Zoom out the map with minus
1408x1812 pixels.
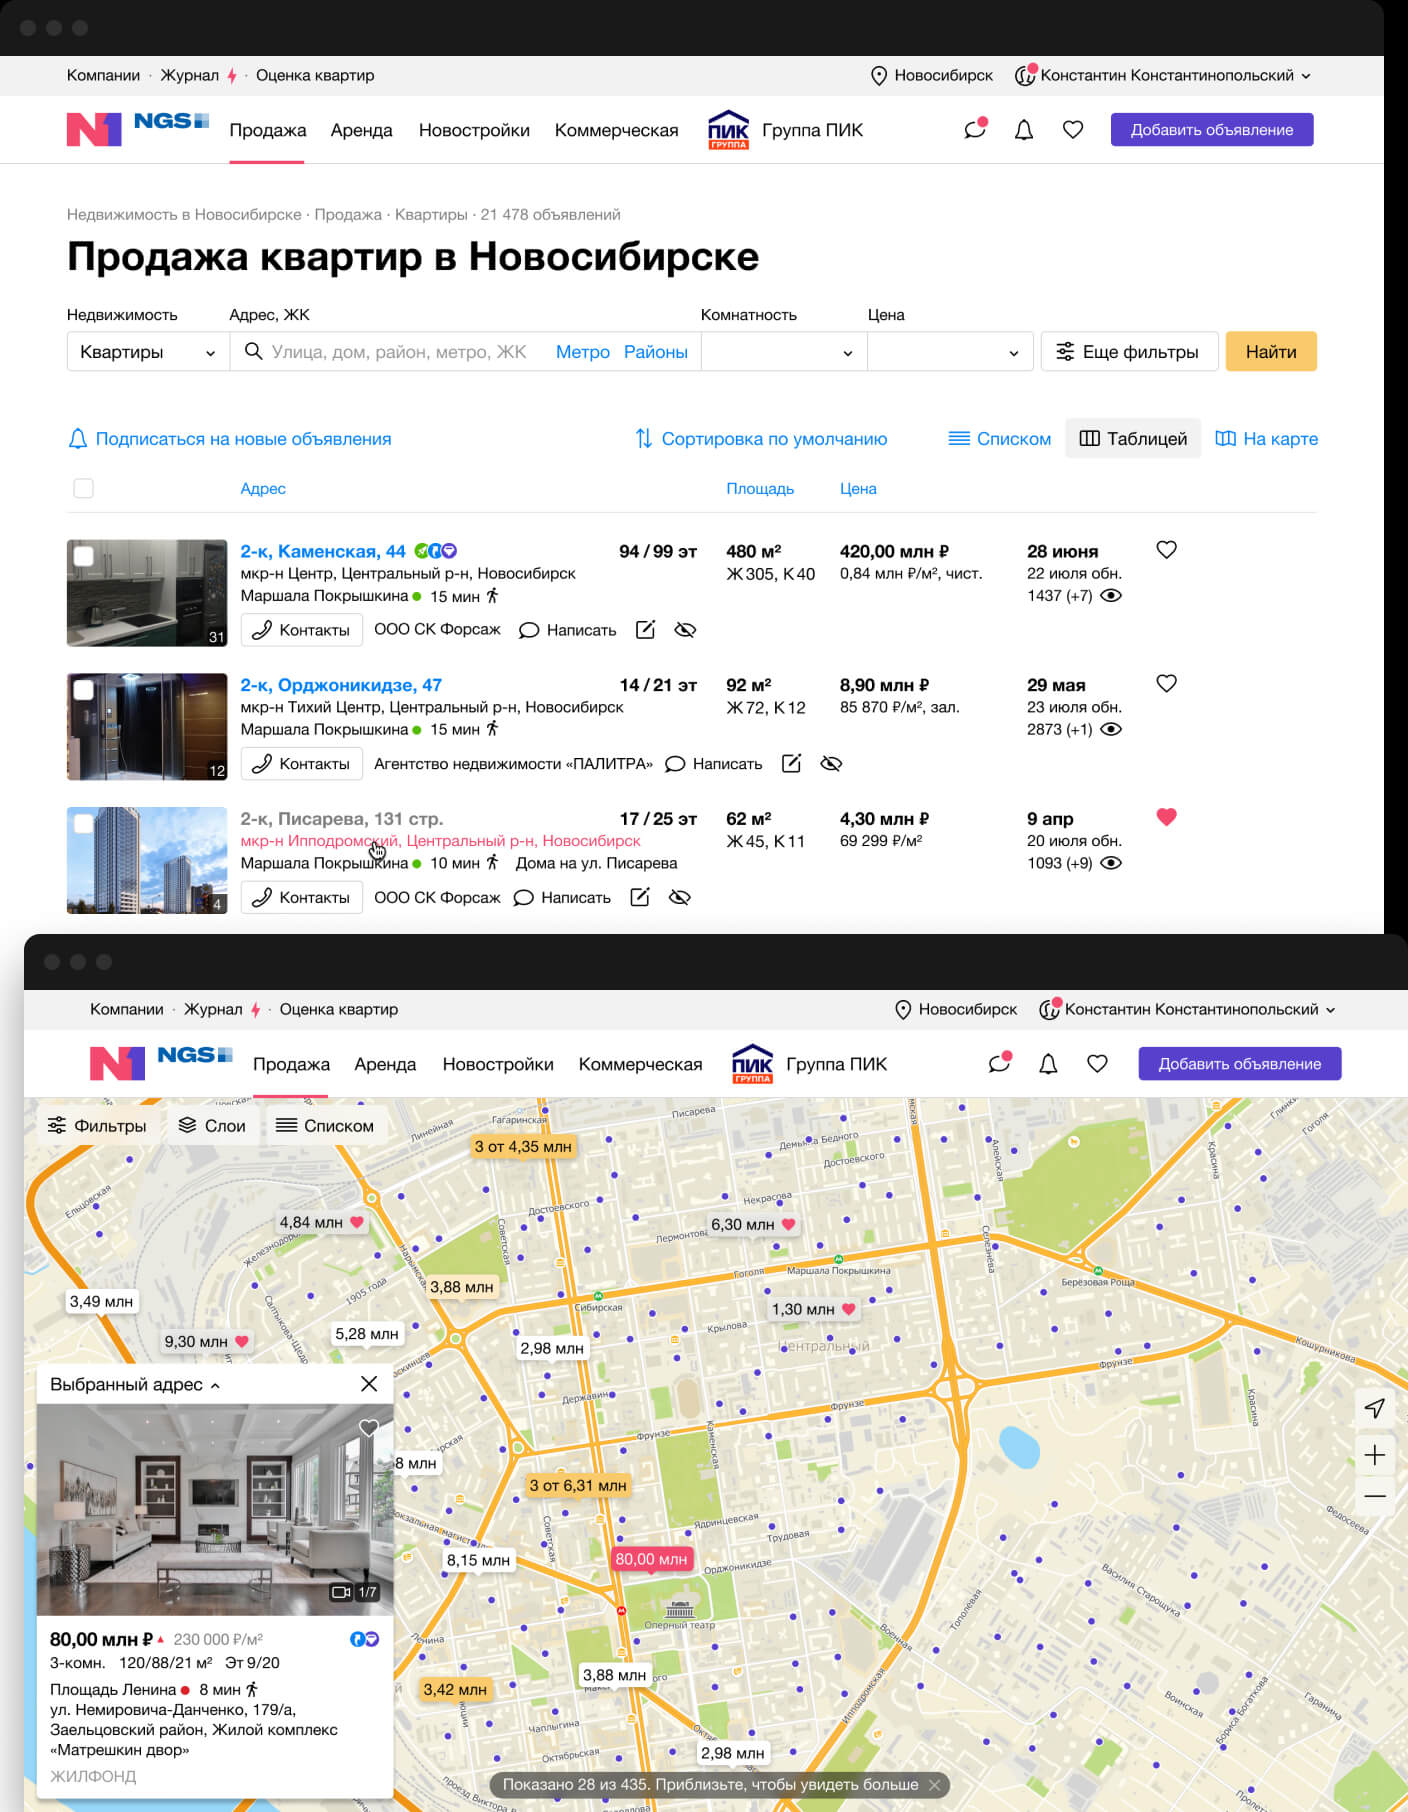[x=1375, y=1497]
